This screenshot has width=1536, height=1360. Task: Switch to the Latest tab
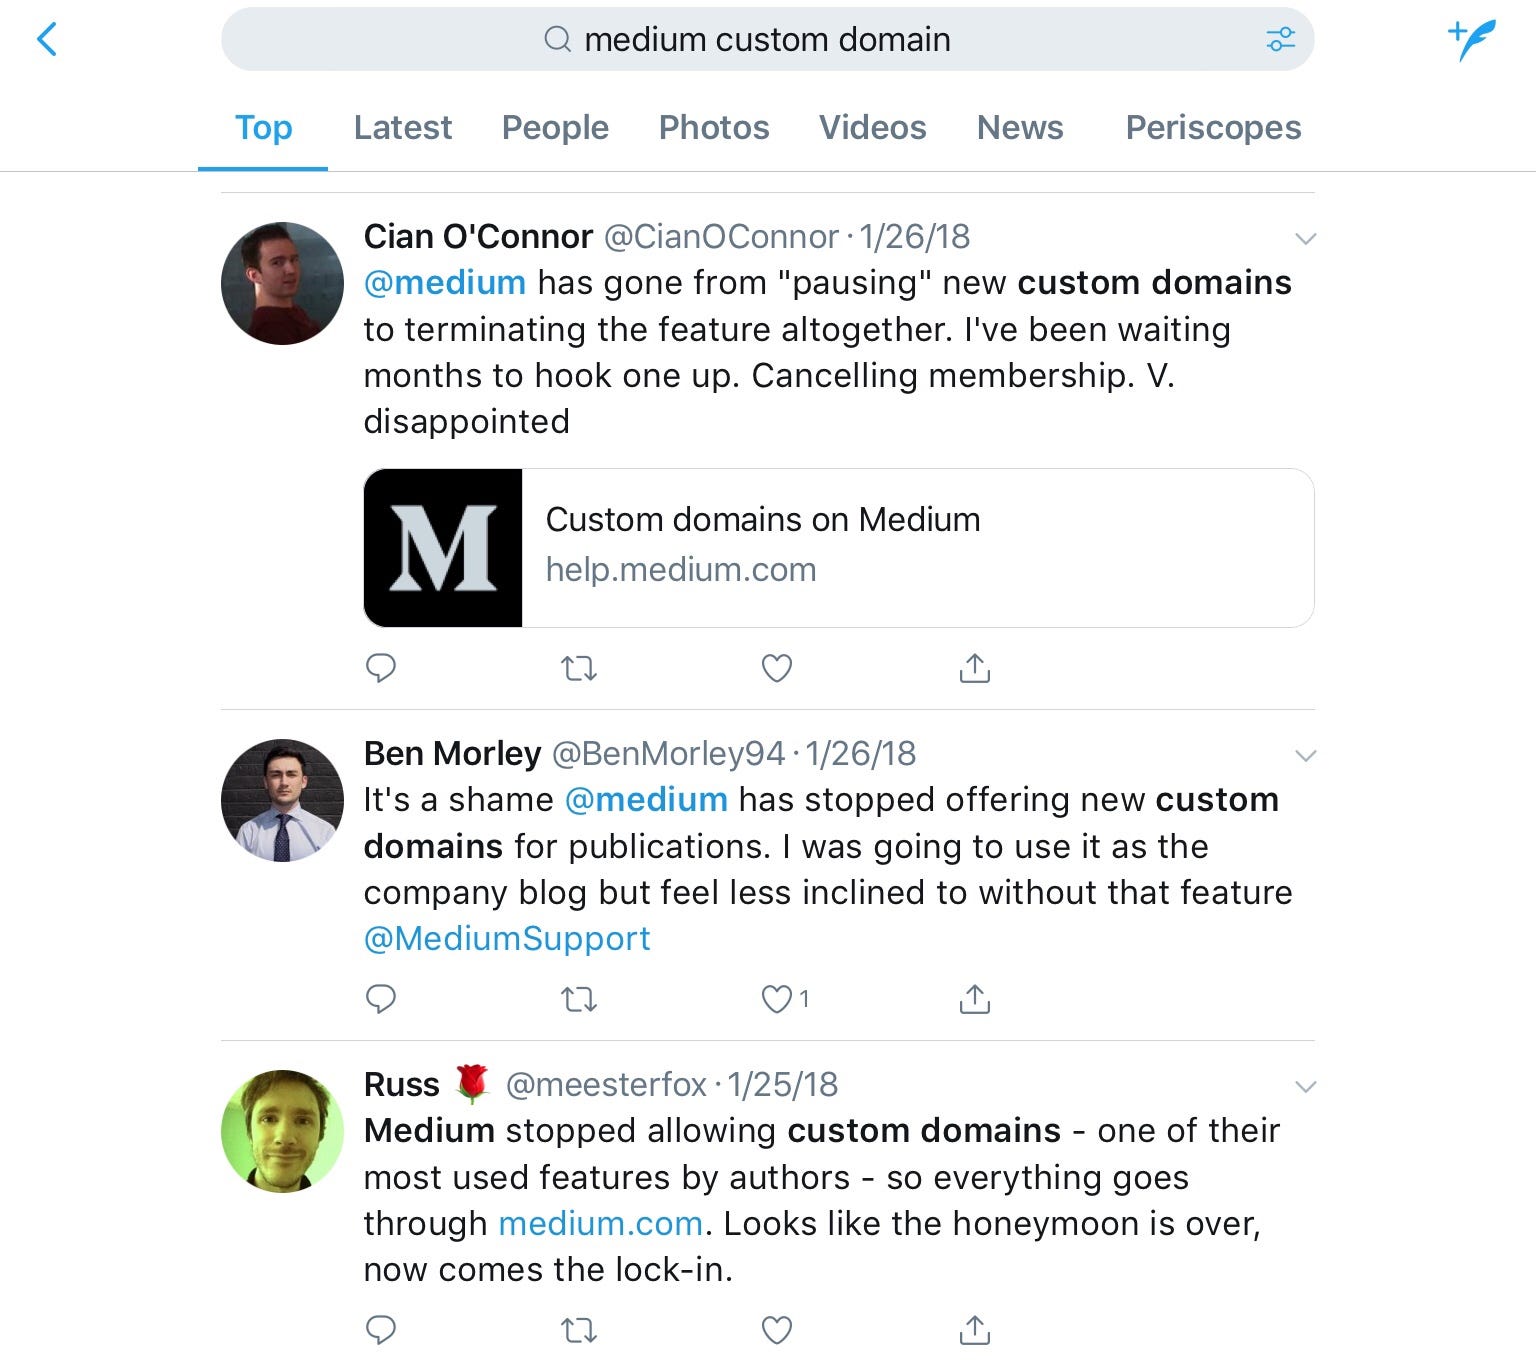coord(402,128)
